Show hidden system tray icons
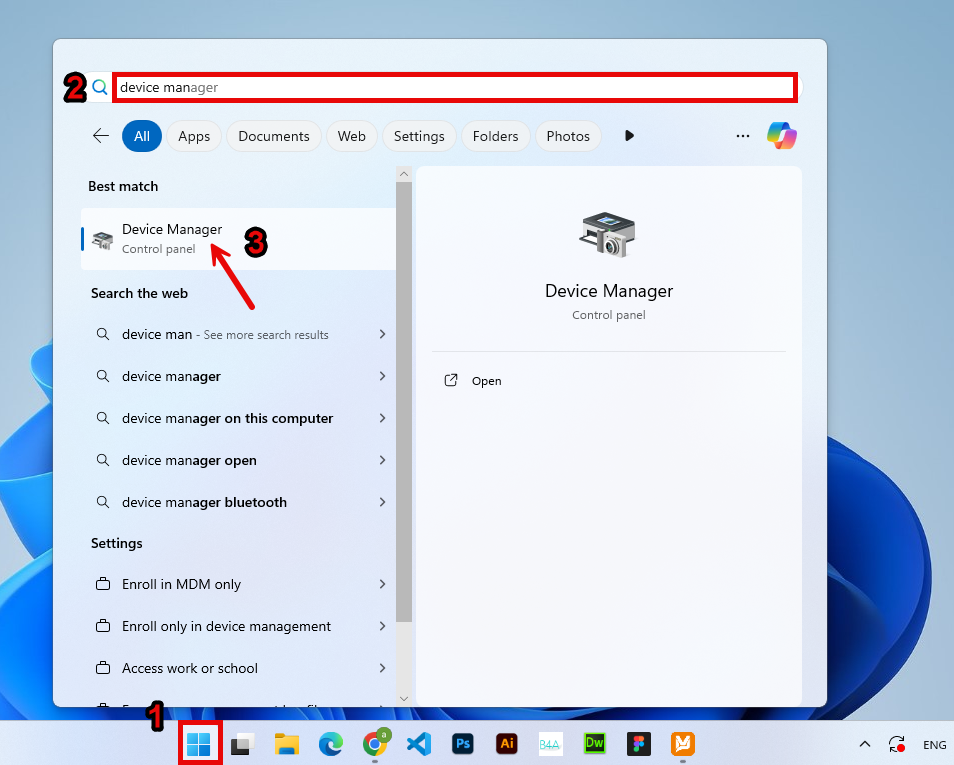Viewport: 954px width, 765px height. [865, 745]
